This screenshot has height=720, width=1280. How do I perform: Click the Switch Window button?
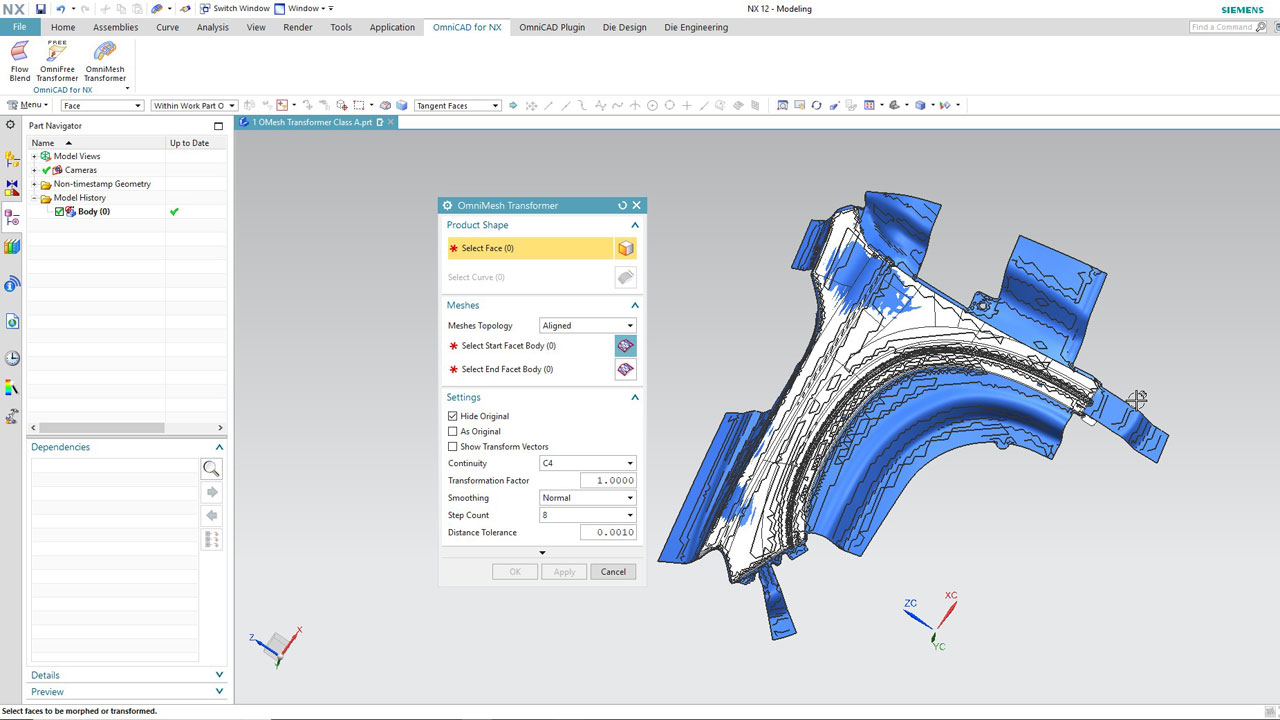[x=234, y=8]
